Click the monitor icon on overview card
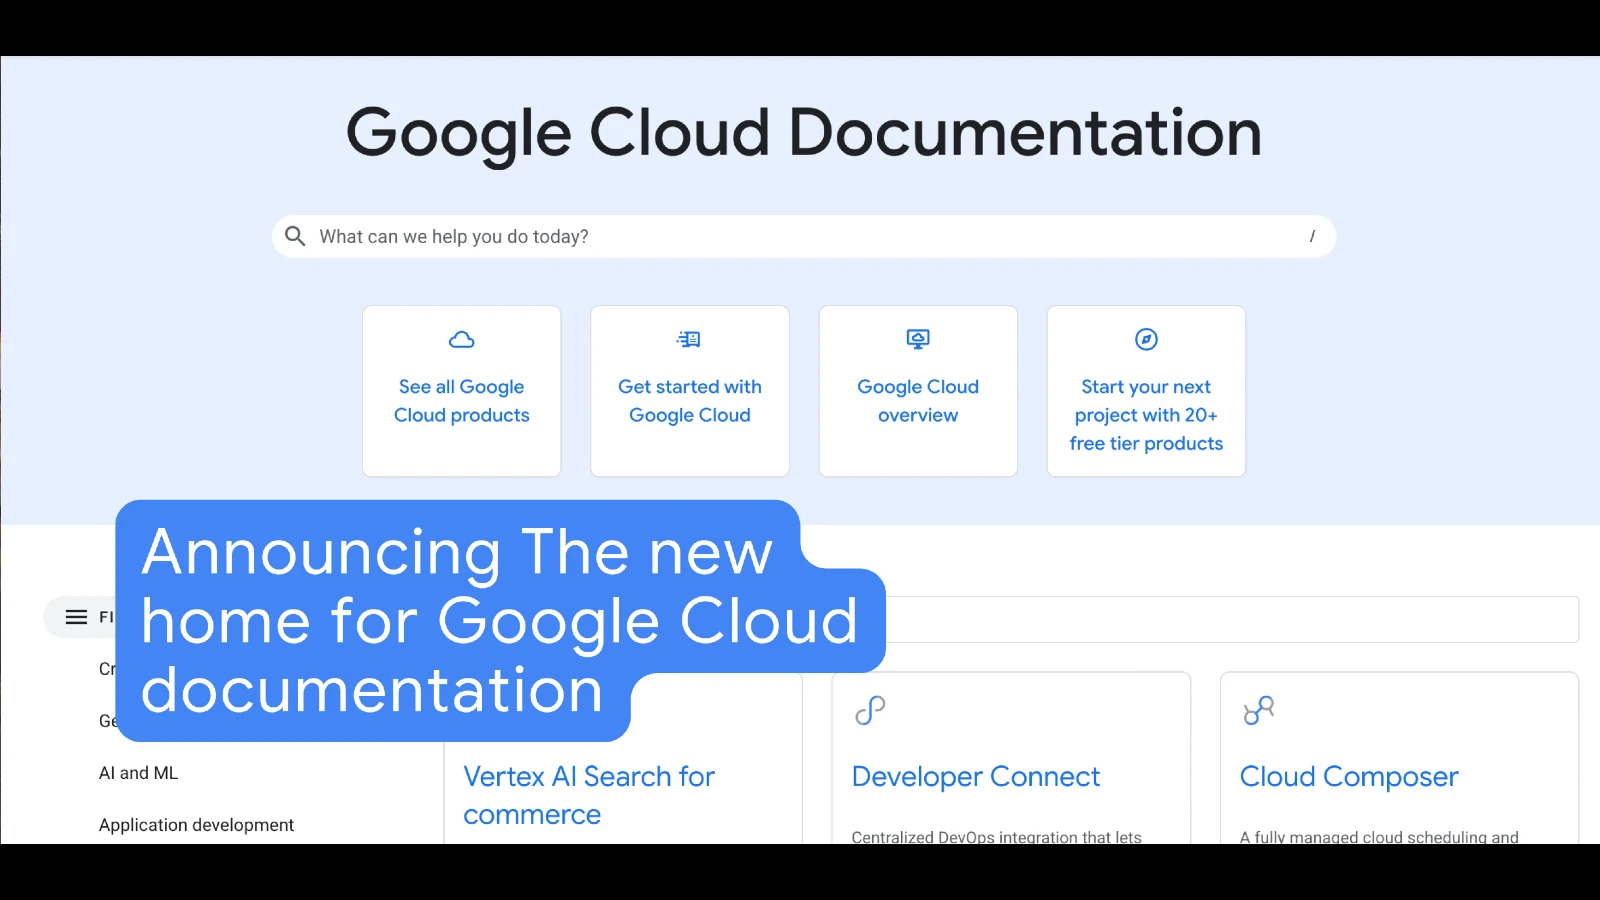Image resolution: width=1600 pixels, height=900 pixels. point(917,340)
